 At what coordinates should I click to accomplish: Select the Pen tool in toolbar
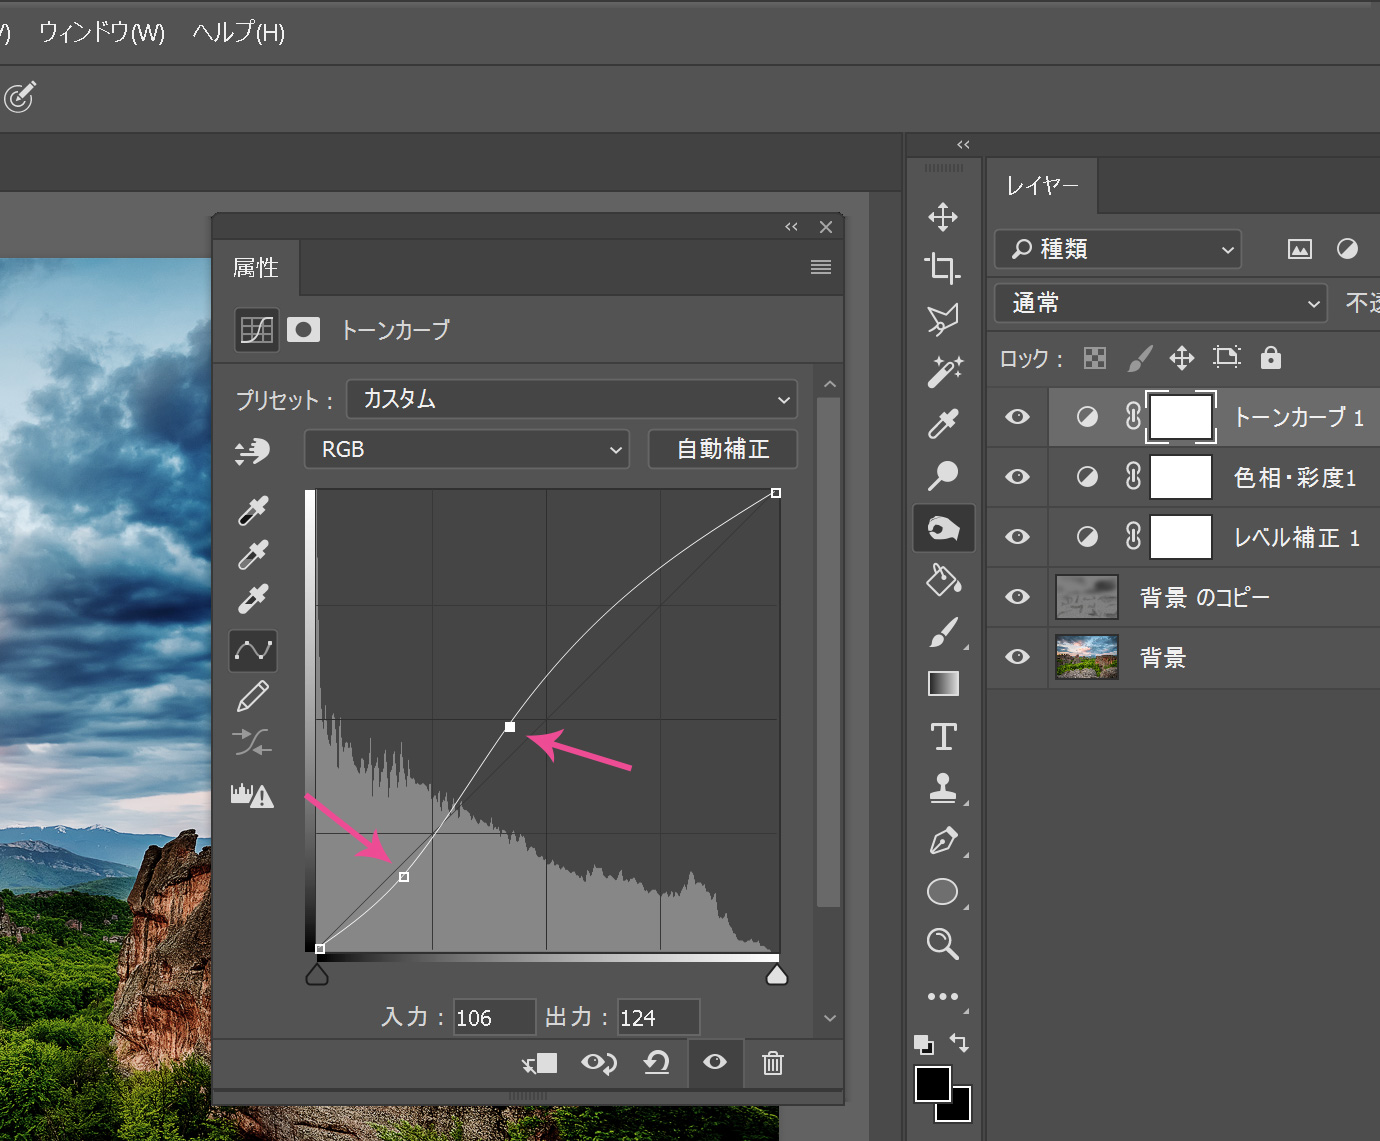click(943, 841)
